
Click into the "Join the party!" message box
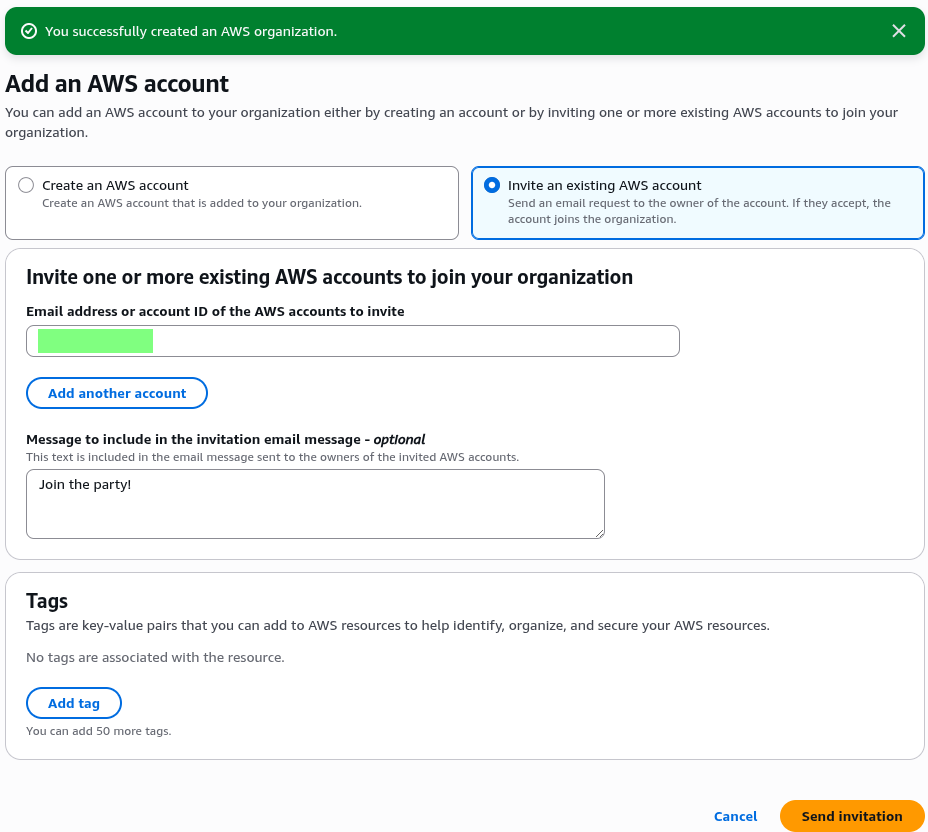[x=315, y=503]
